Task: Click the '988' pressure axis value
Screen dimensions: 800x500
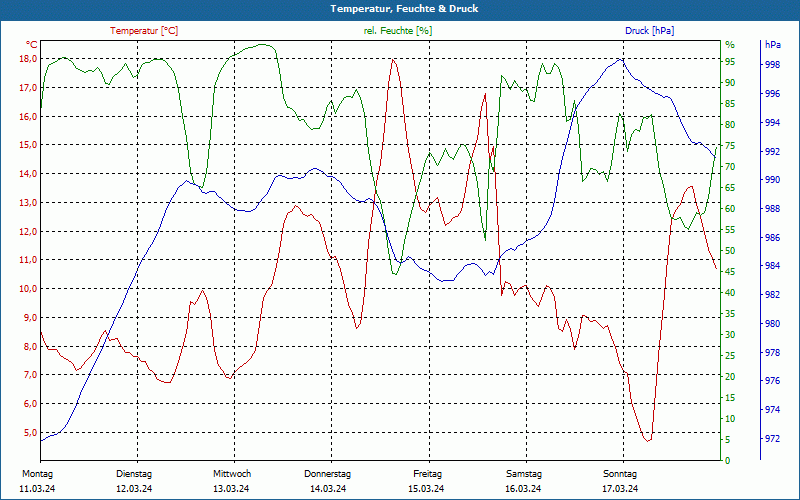Action: point(772,209)
